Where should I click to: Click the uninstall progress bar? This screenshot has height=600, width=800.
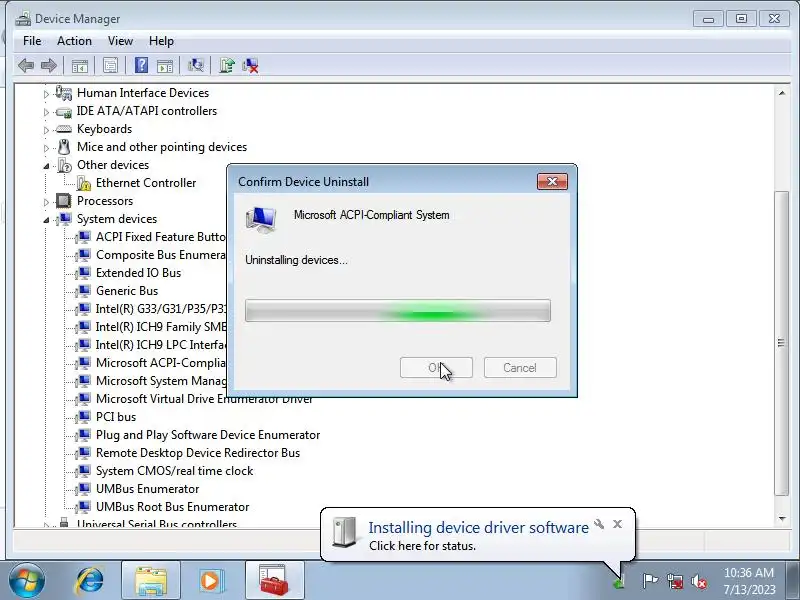pos(398,311)
